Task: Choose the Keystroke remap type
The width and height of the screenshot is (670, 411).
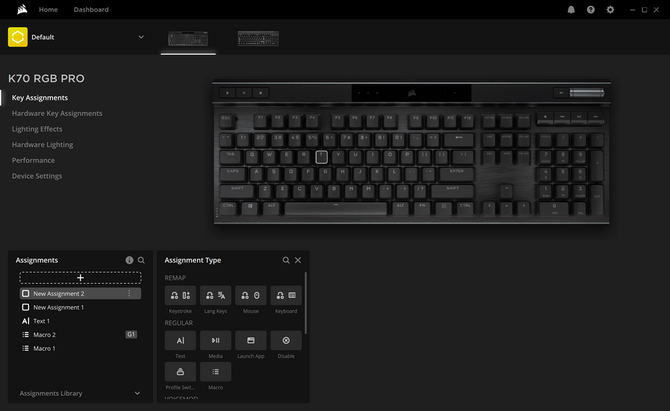Action: pos(180,295)
